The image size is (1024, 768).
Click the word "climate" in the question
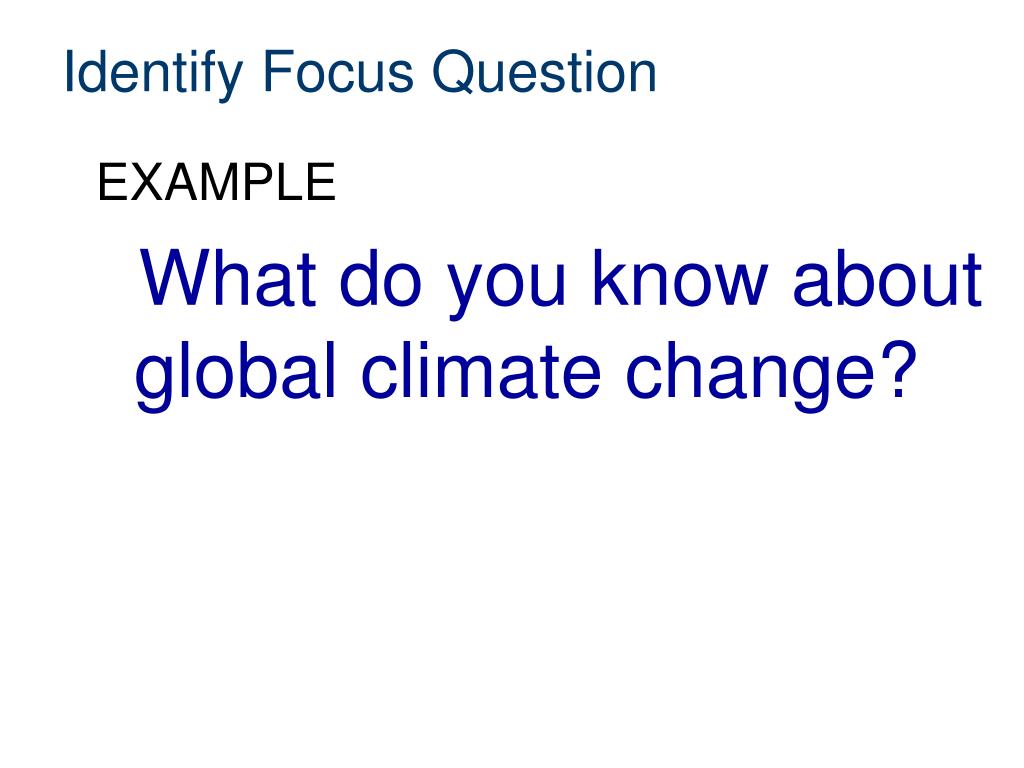[x=480, y=369]
